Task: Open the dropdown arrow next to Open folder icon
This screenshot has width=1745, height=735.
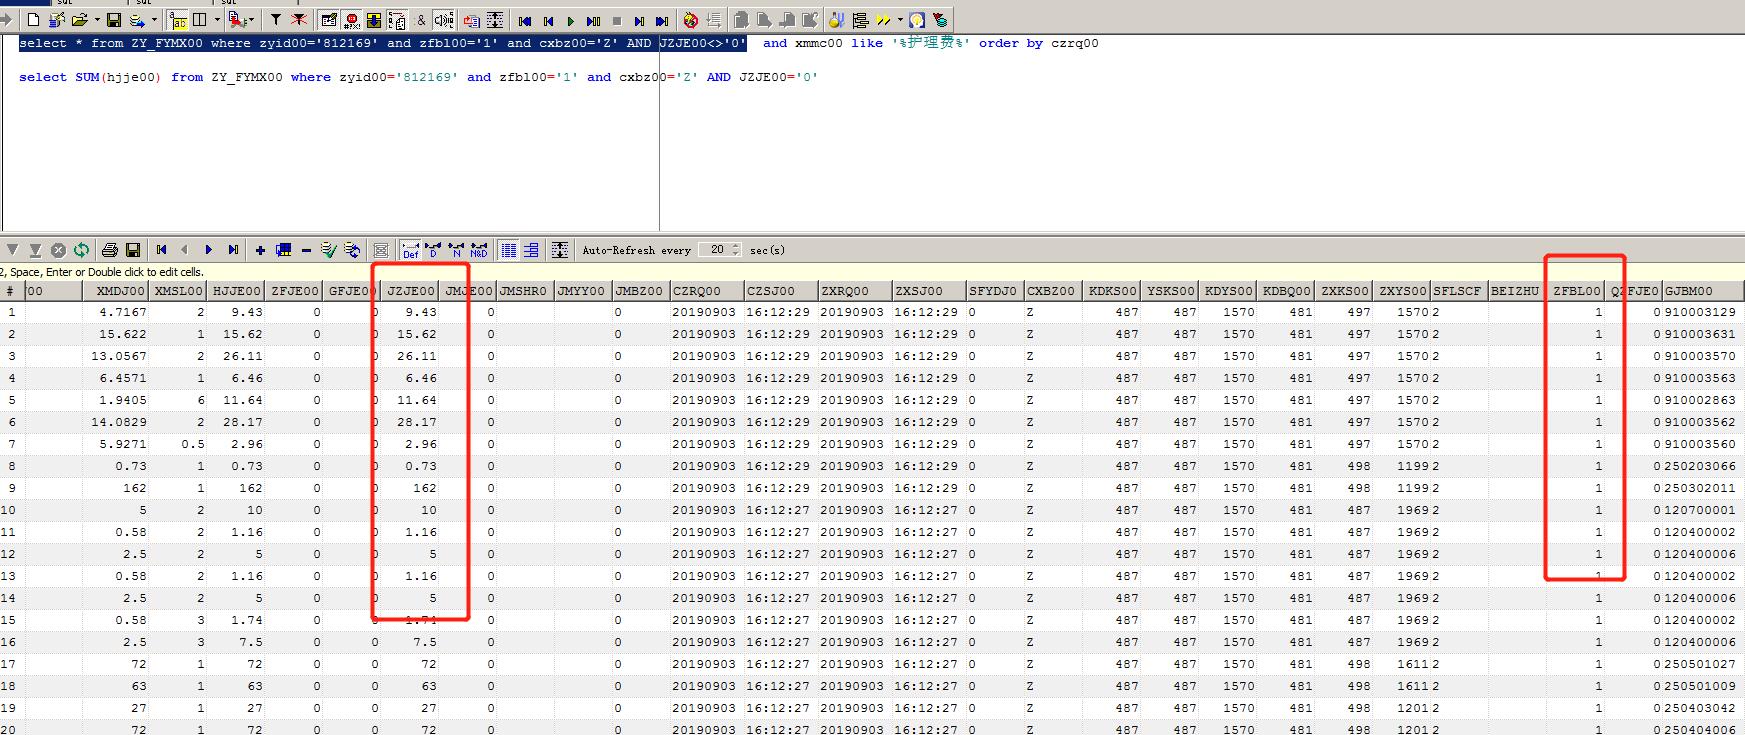Action: click(97, 20)
